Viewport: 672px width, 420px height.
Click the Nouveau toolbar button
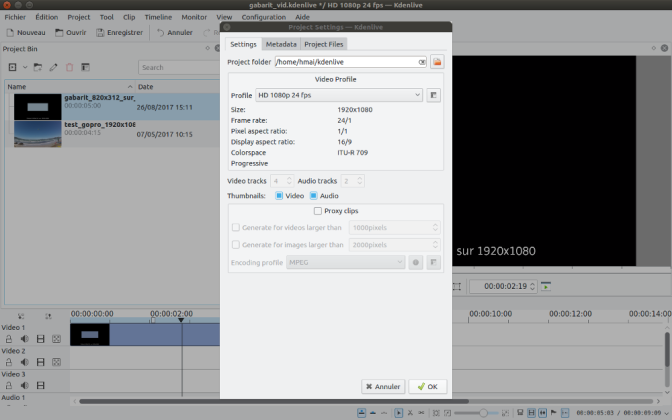click(x=26, y=33)
